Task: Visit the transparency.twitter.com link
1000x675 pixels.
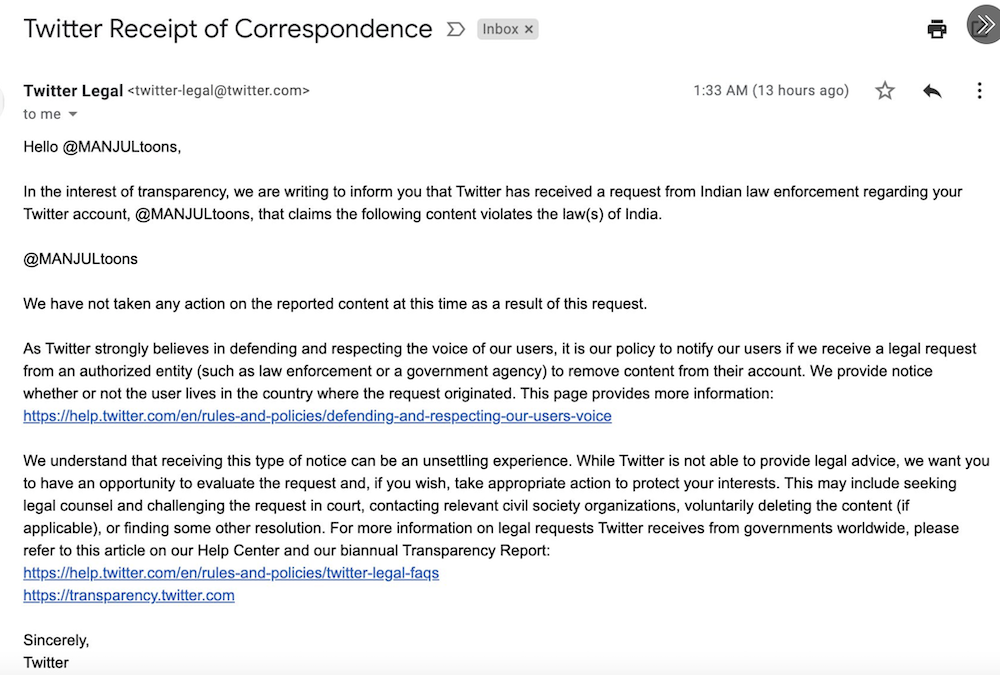Action: click(129, 595)
